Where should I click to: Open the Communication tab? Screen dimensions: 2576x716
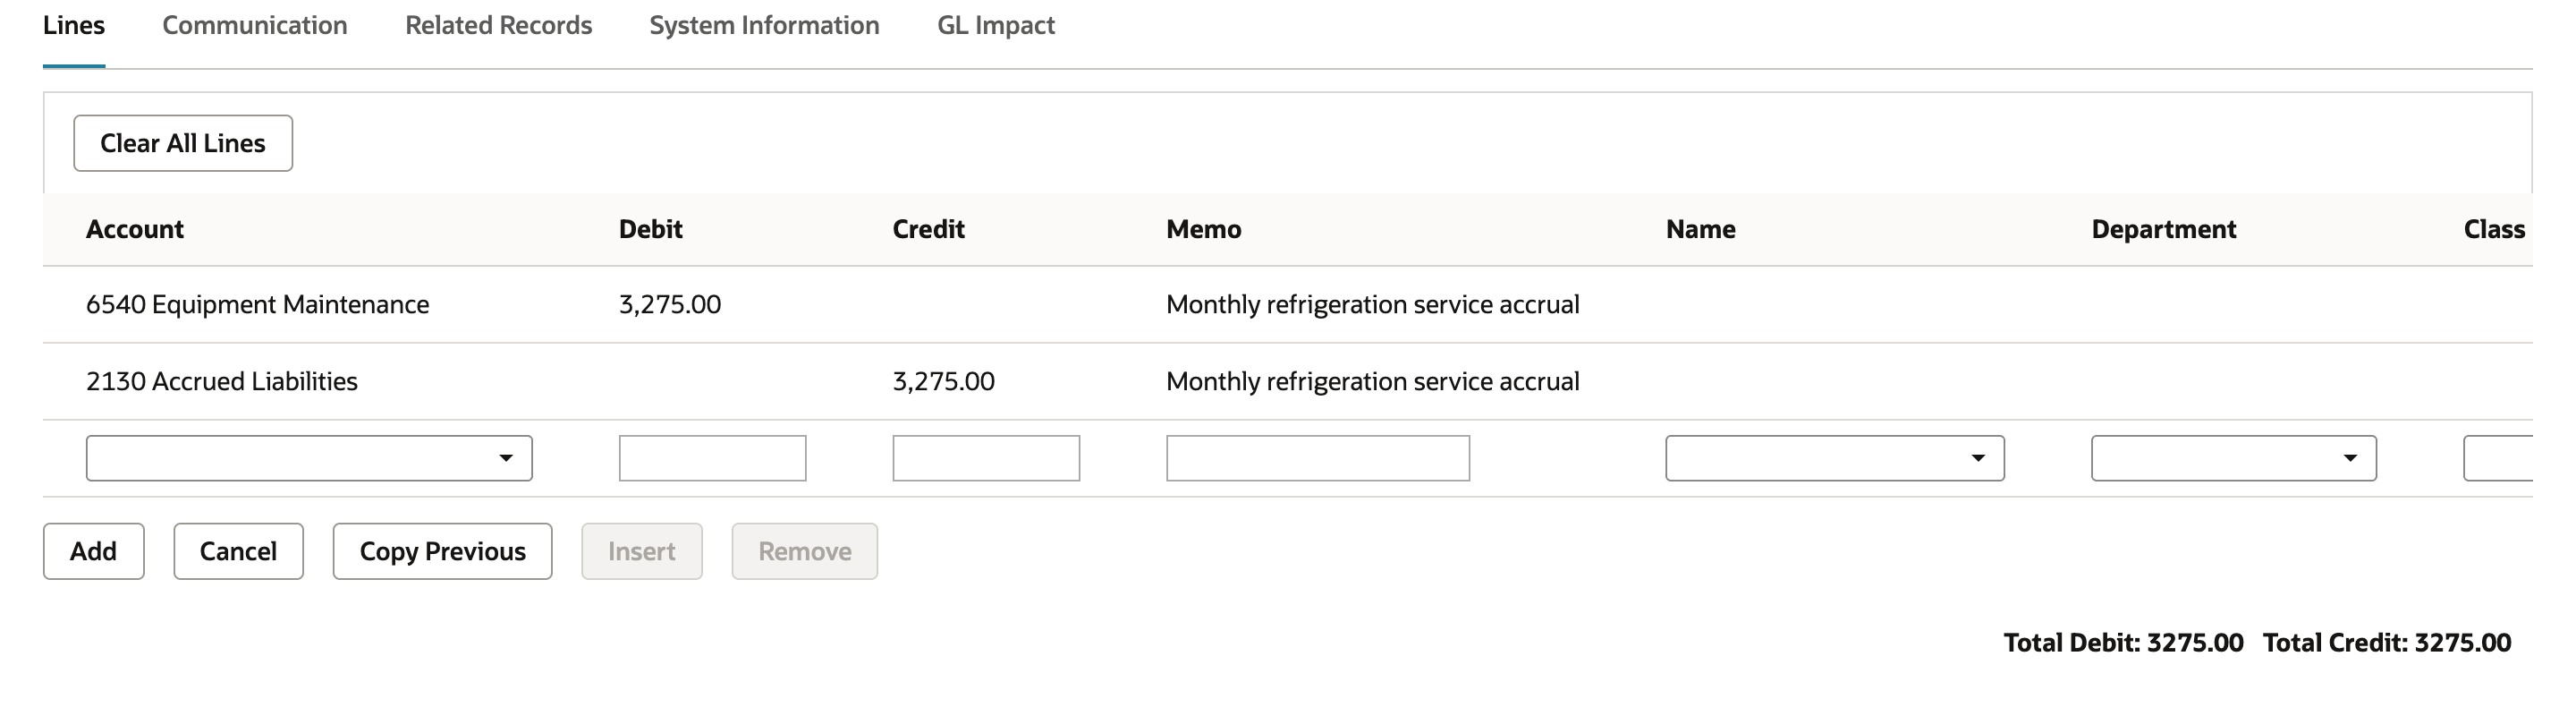(255, 26)
